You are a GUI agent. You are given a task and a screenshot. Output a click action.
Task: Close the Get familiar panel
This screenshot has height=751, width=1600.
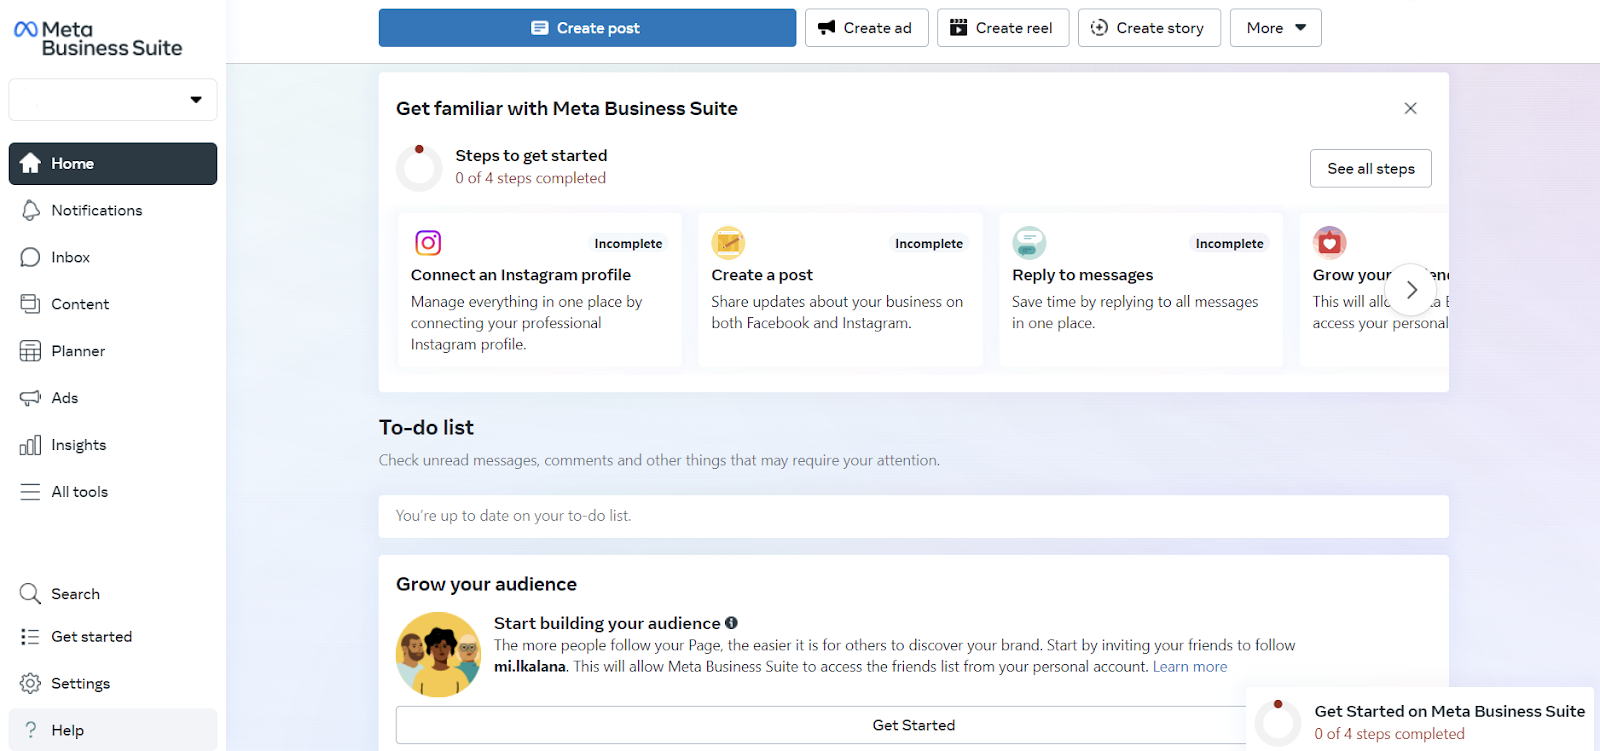click(1410, 108)
